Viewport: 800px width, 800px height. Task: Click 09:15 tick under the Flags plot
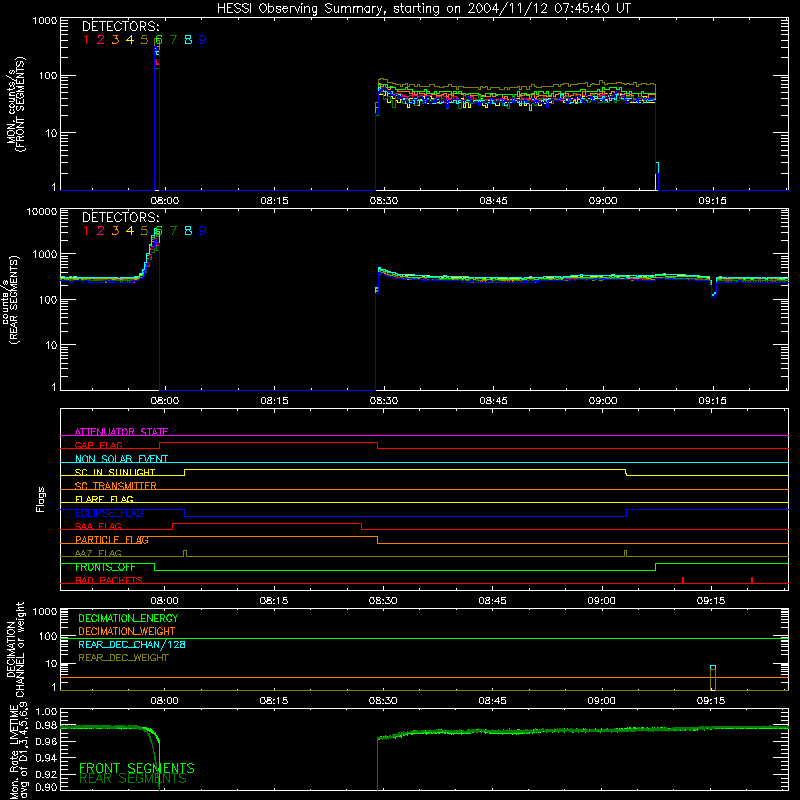click(711, 601)
